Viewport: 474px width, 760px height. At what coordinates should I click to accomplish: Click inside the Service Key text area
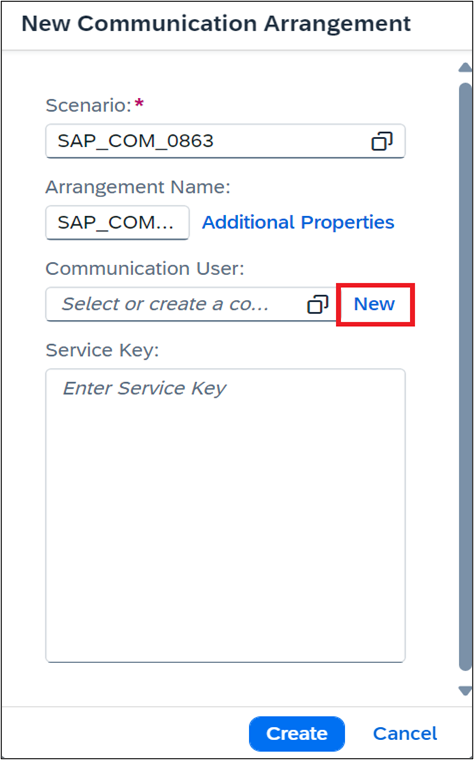225,515
